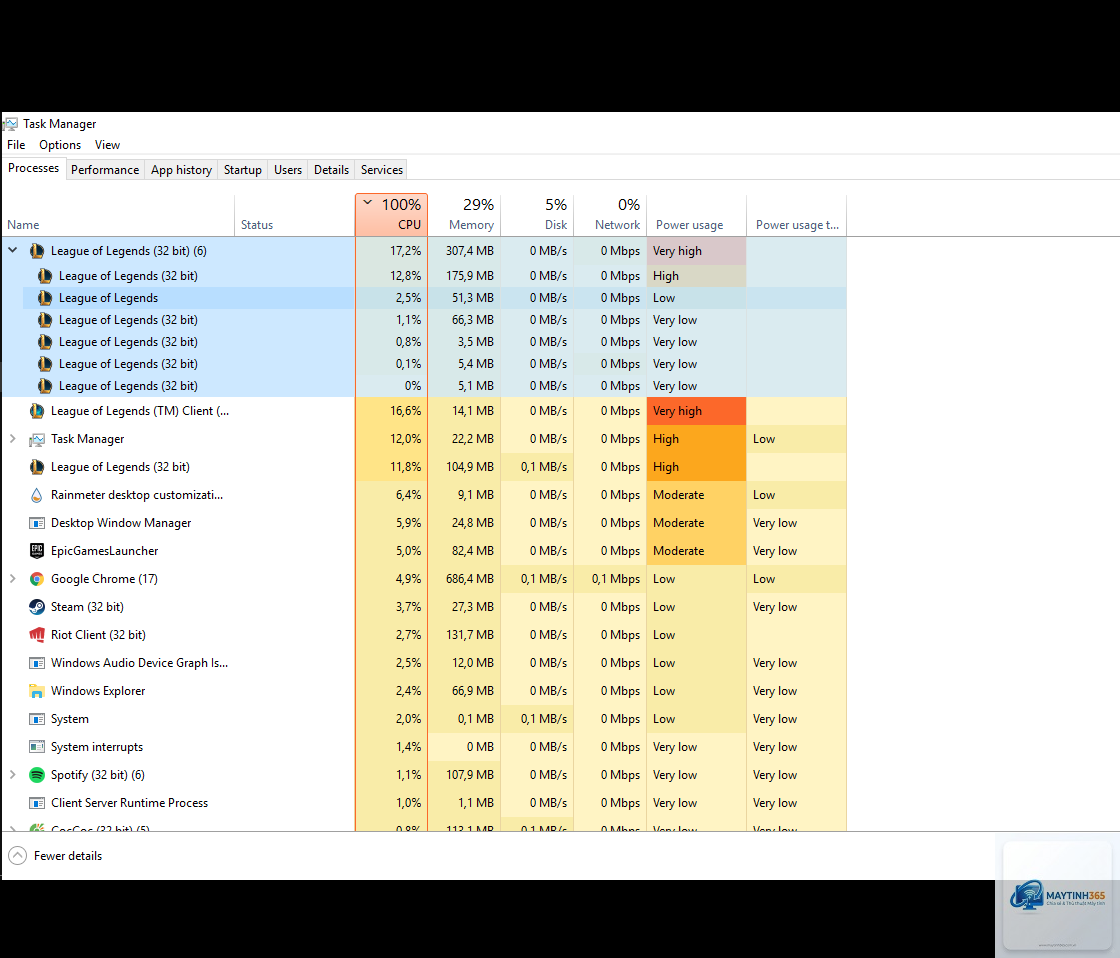The height and width of the screenshot is (958, 1120).
Task: Click the Client Server Runtime Process icon
Action: pyautogui.click(x=37, y=803)
